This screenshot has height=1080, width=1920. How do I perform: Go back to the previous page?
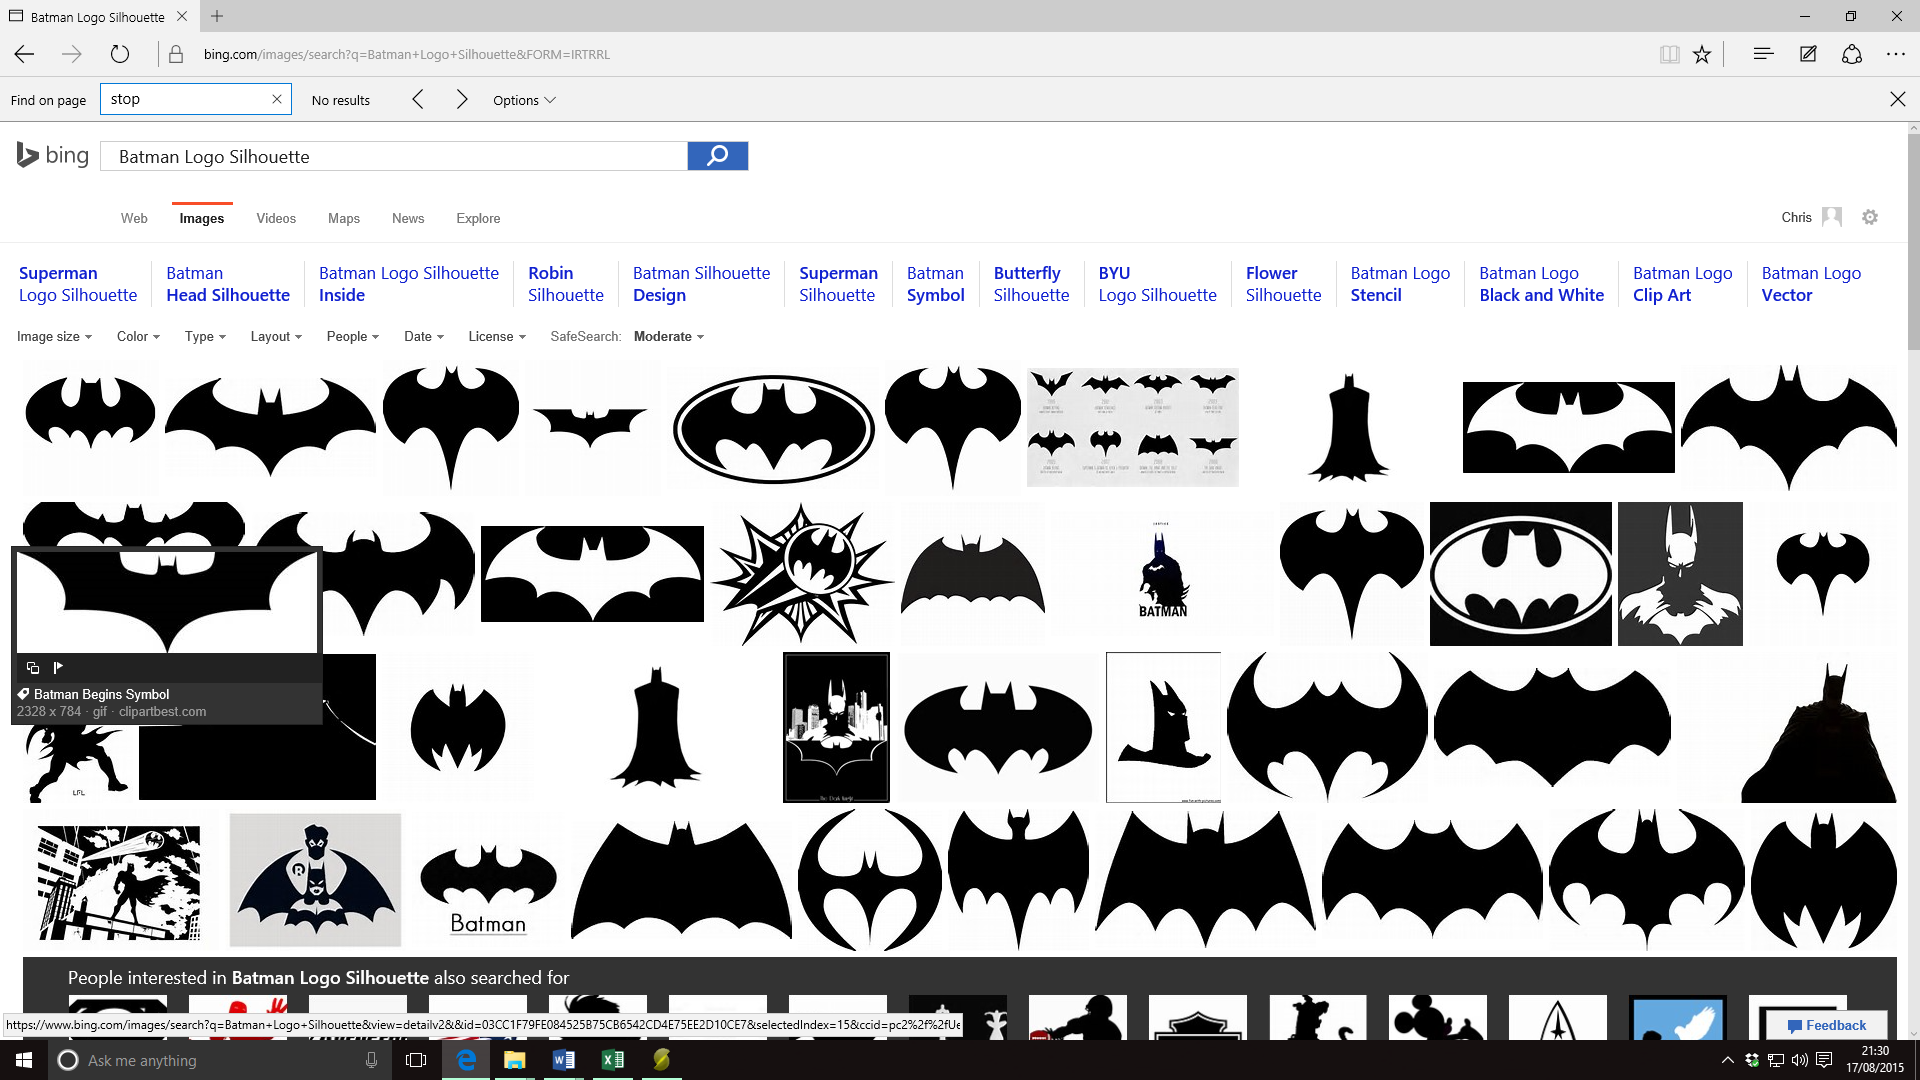[x=24, y=54]
